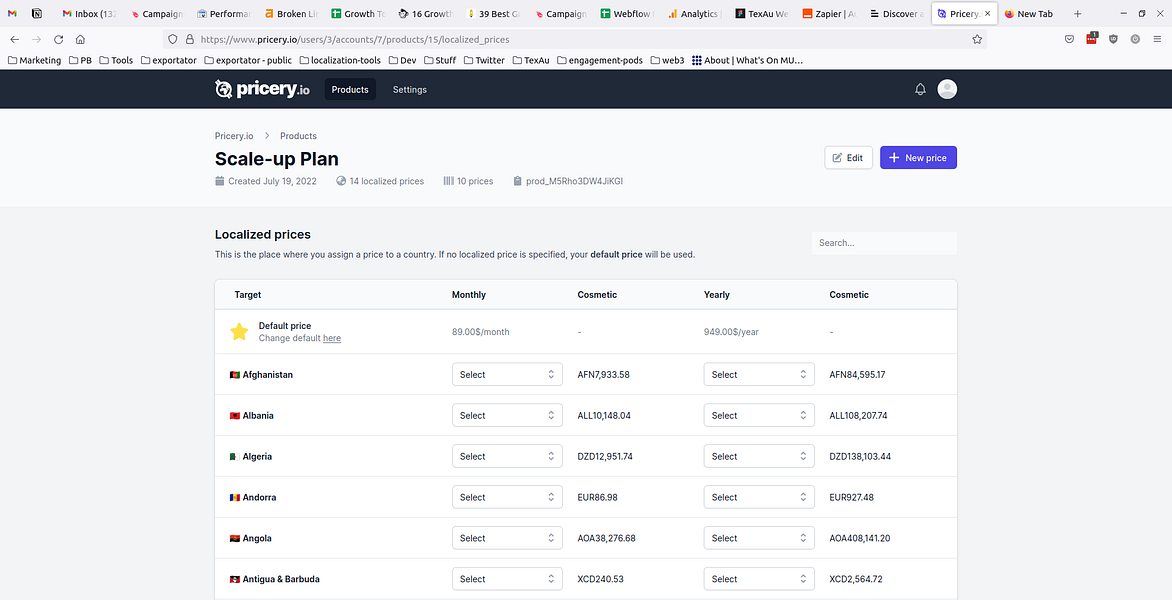Click the prod_M5Rho3DW4JiKGI product ID
The image size is (1172, 600).
tap(574, 181)
